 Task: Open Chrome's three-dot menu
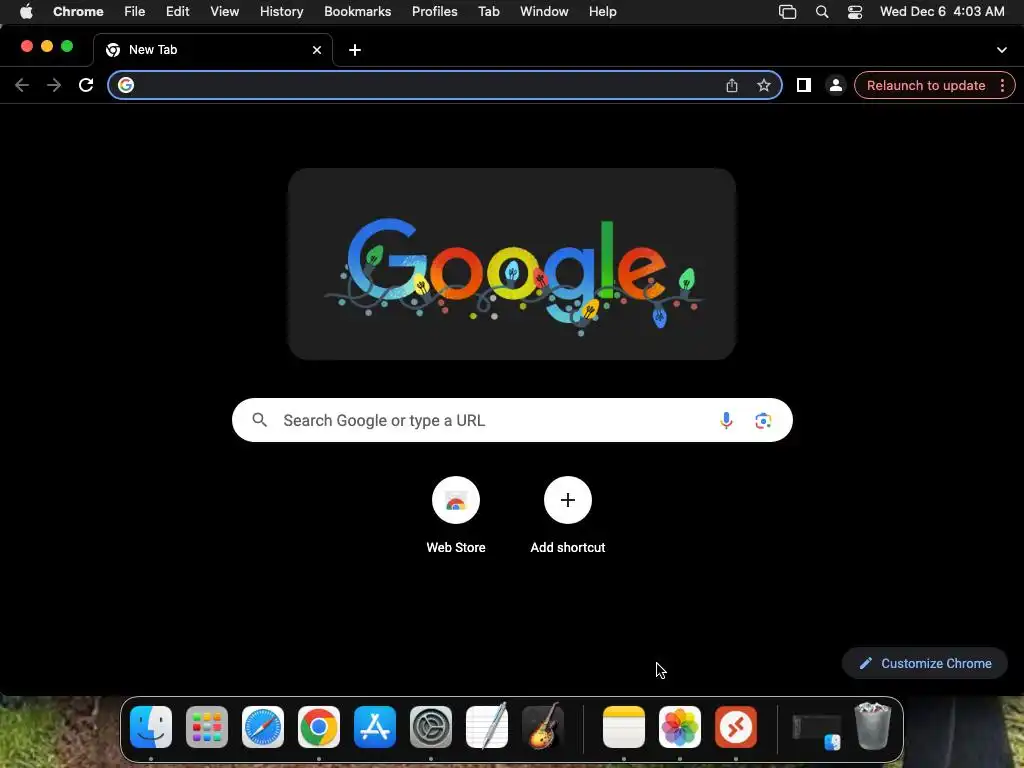click(1002, 85)
